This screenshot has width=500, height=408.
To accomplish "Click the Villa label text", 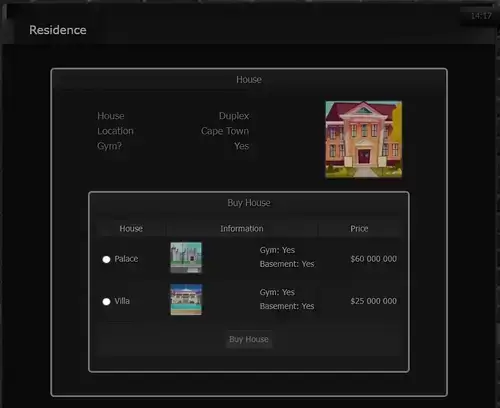I will pyautogui.click(x=122, y=301).
